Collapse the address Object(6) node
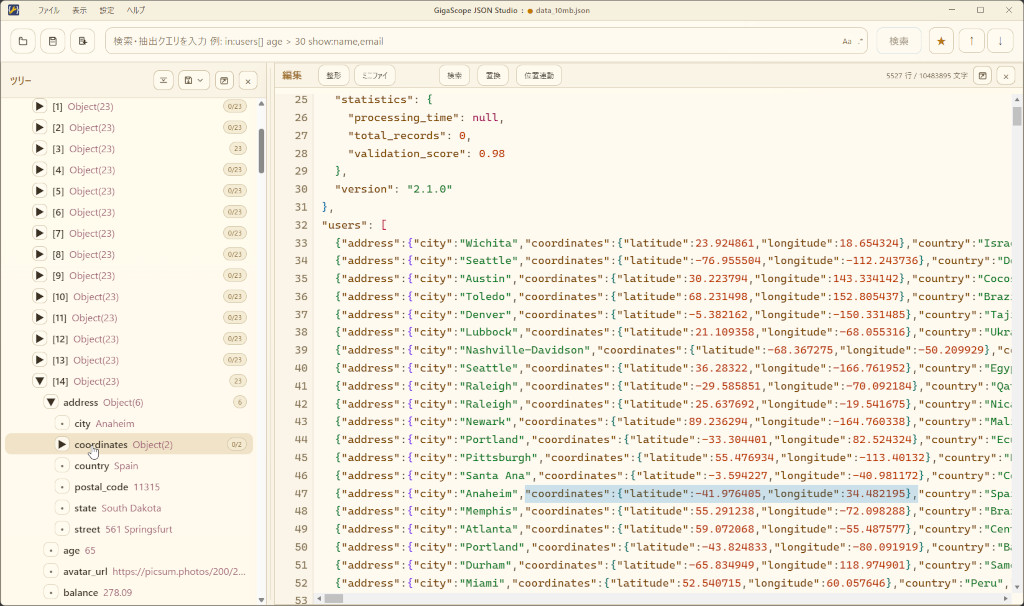This screenshot has width=1024, height=606. [51, 402]
